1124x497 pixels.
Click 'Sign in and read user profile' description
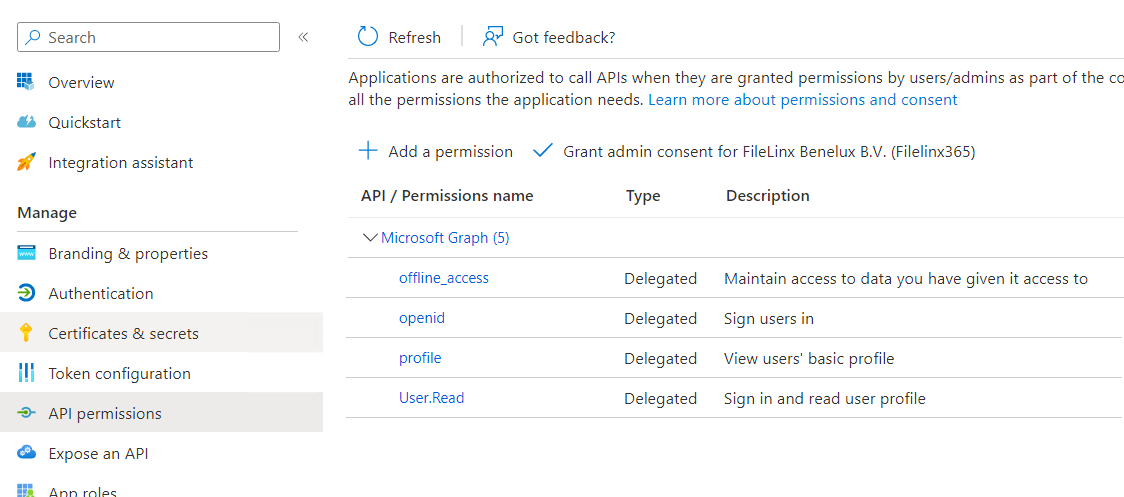(825, 398)
